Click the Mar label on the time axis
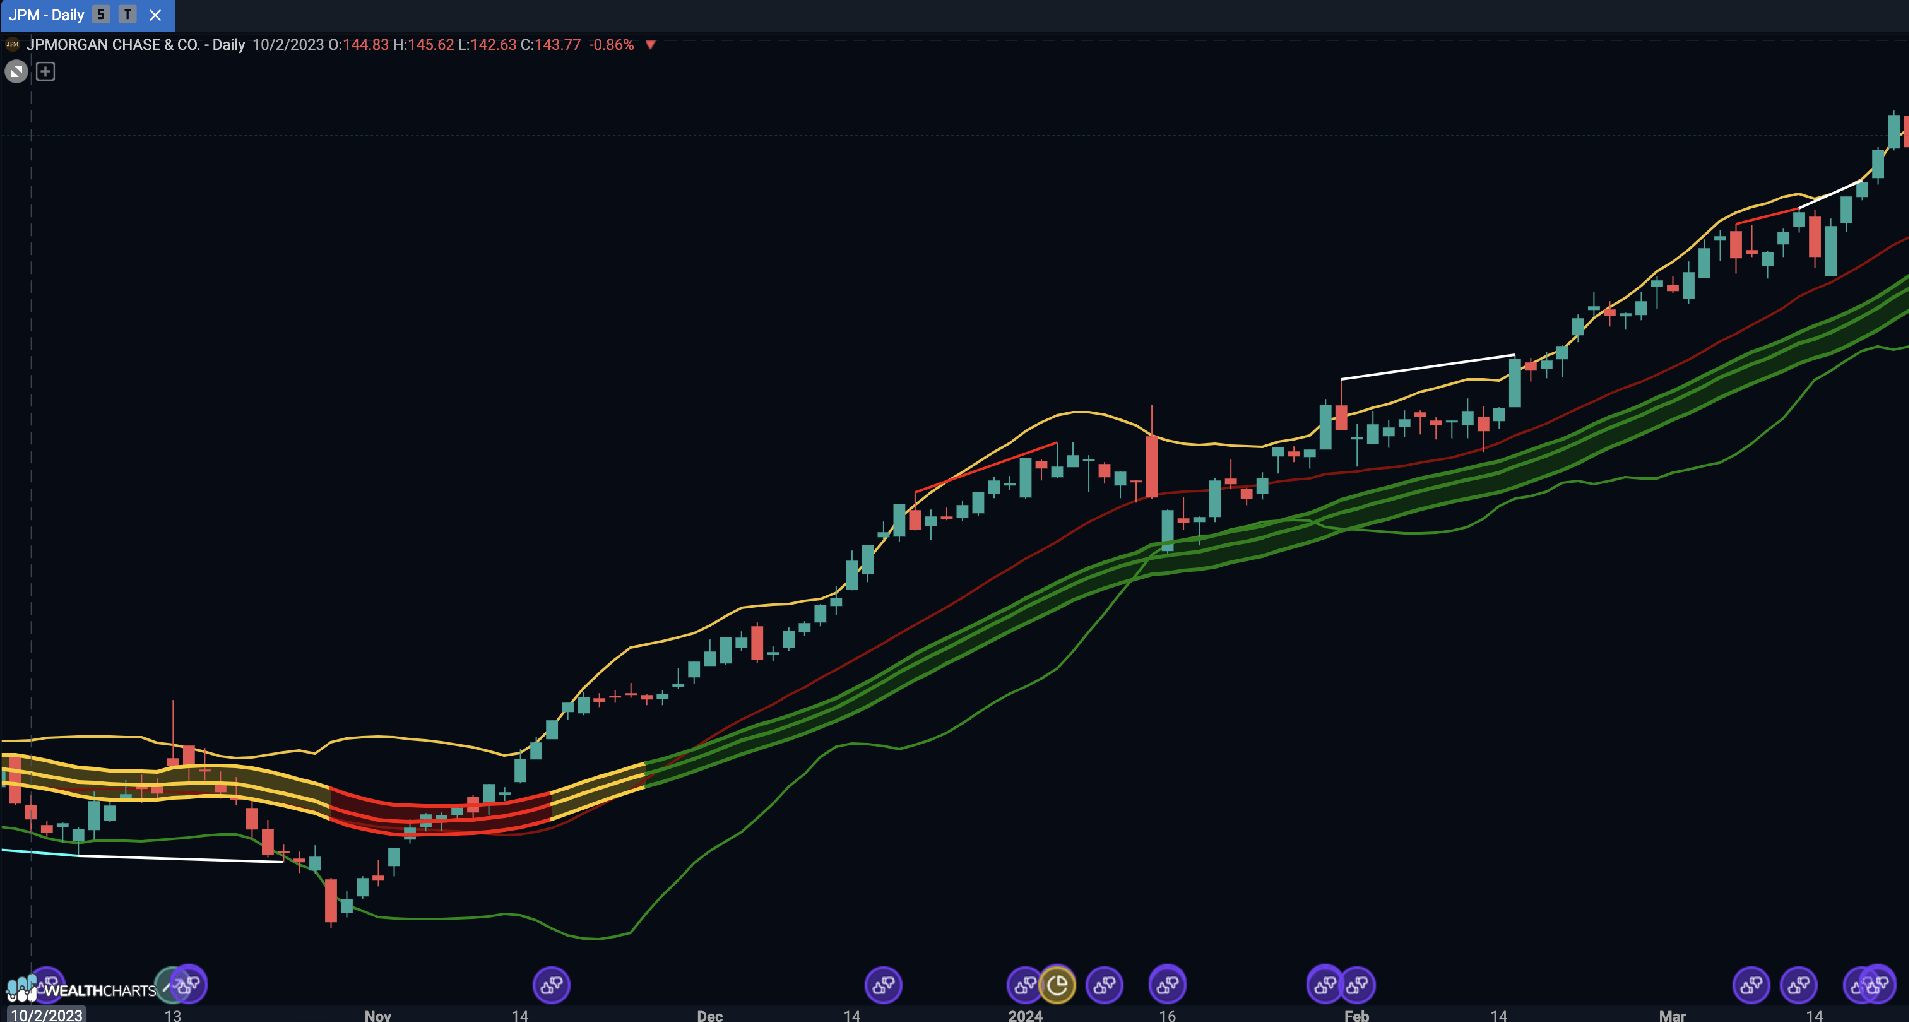The width and height of the screenshot is (1909, 1022). point(1672,1015)
